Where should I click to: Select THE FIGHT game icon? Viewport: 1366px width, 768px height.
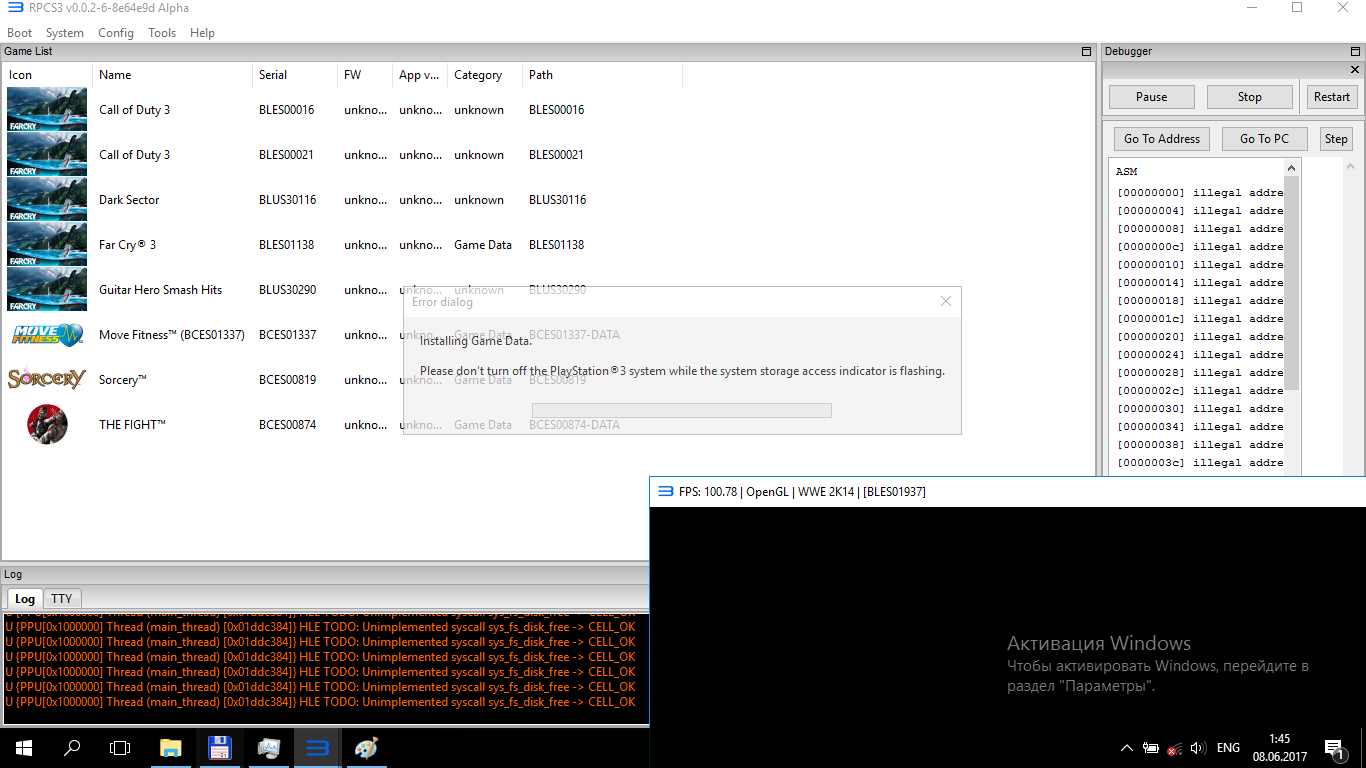pos(47,424)
